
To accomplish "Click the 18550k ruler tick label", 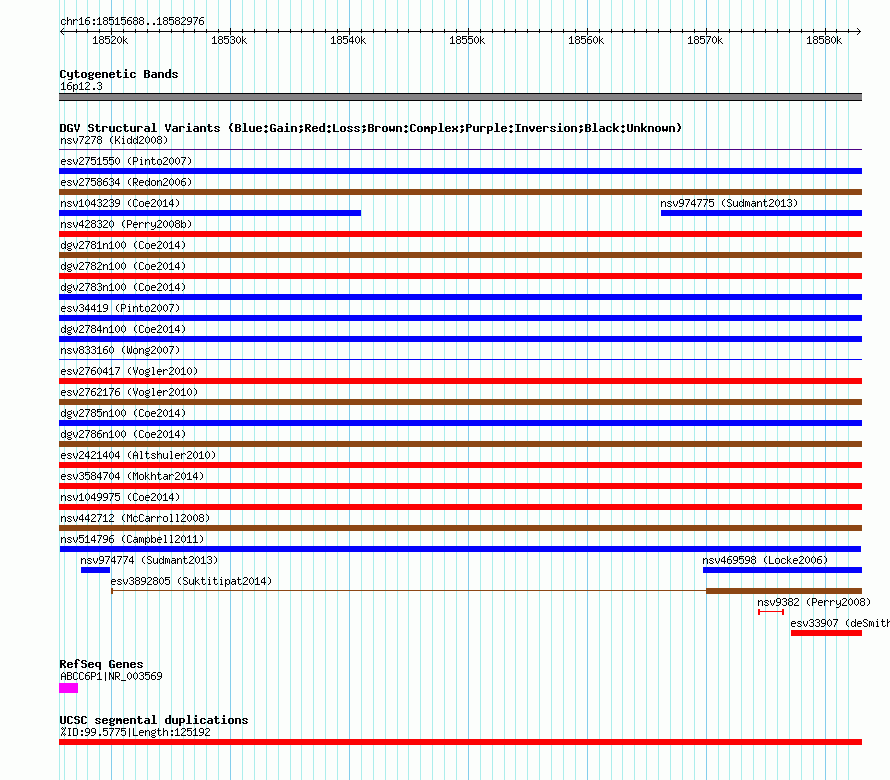I will [467, 40].
